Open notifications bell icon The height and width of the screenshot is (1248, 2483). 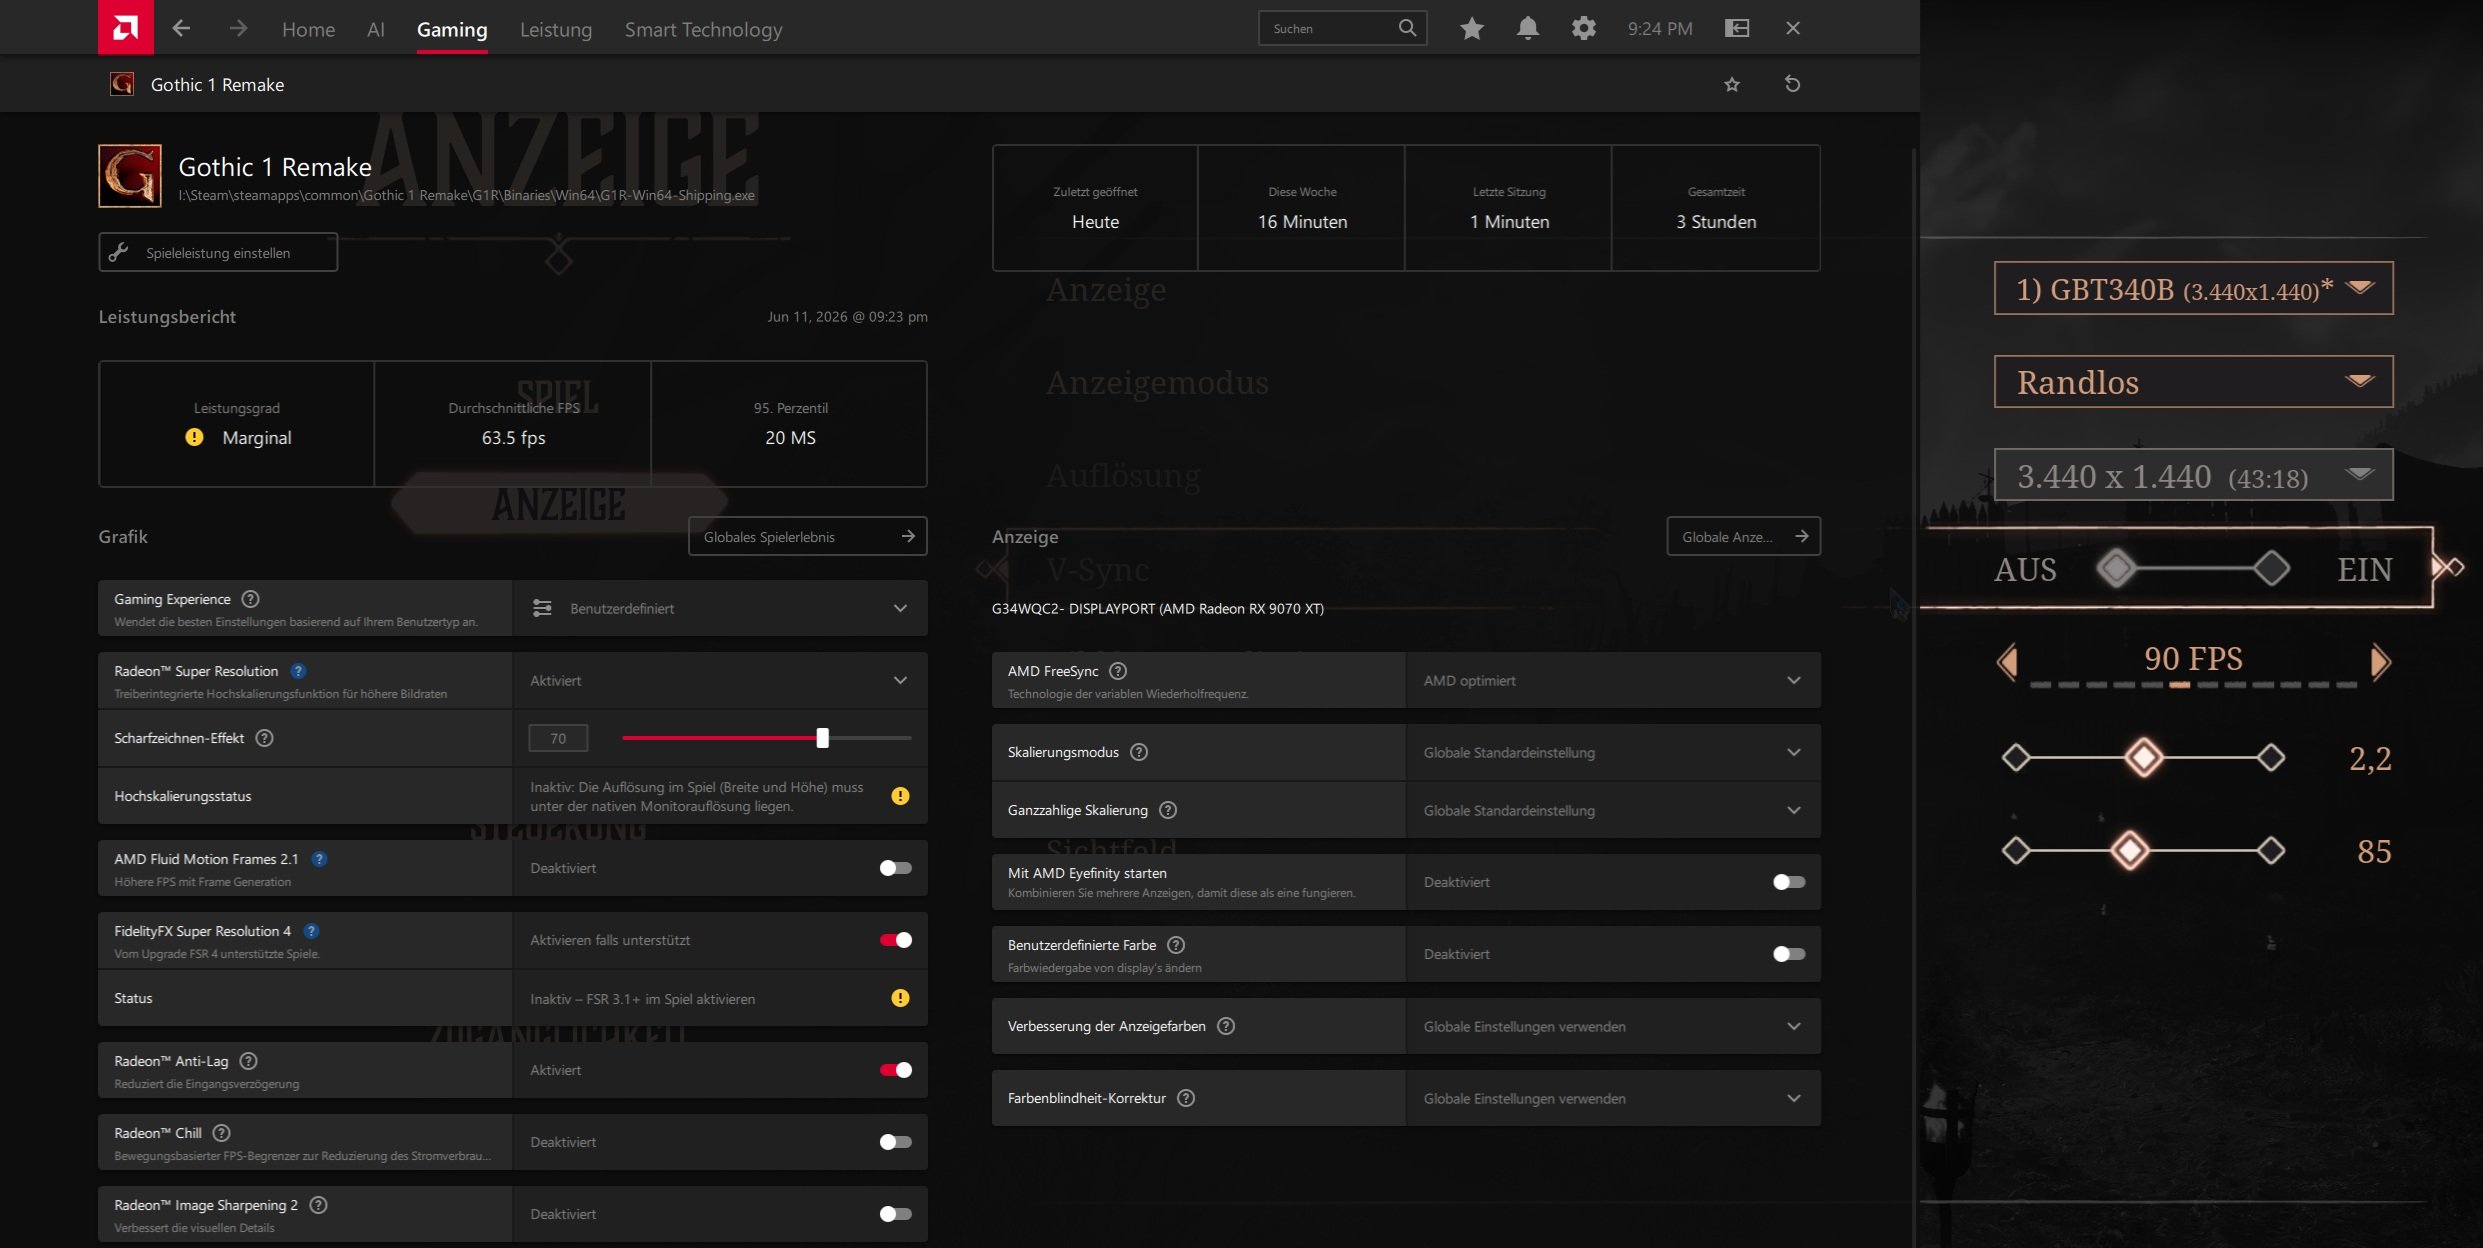pyautogui.click(x=1527, y=28)
